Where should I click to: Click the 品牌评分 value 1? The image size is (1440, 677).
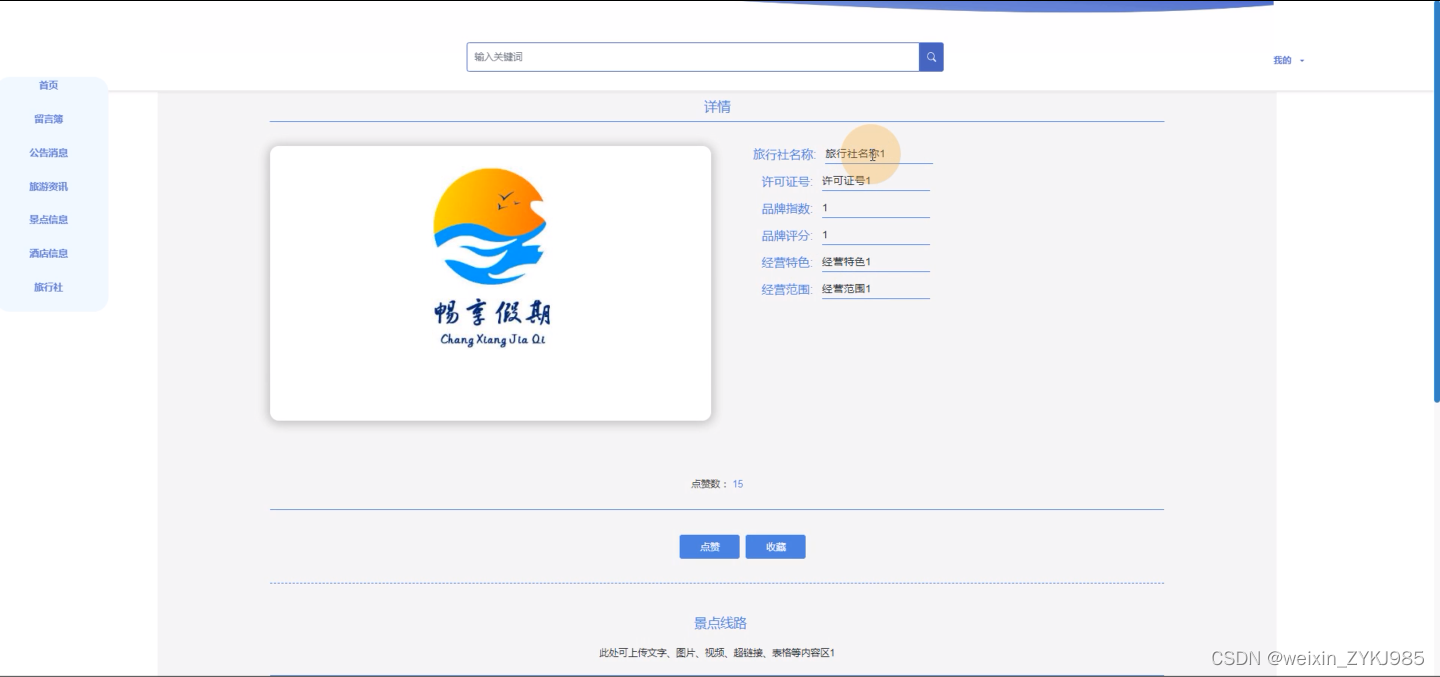click(x=876, y=235)
